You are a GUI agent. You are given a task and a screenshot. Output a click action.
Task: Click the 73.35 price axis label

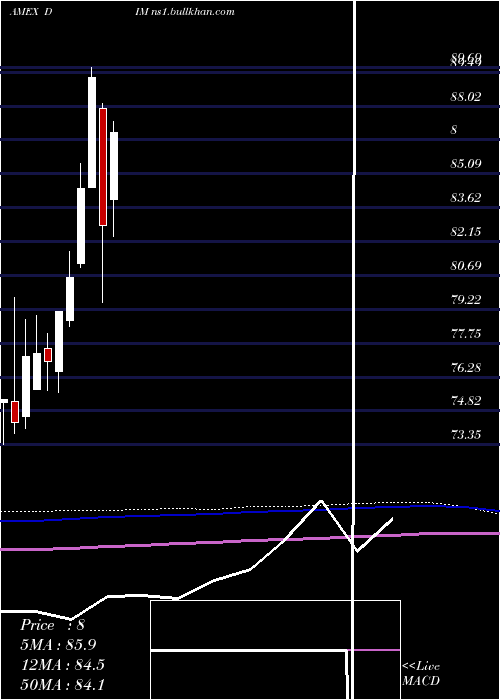click(x=466, y=434)
